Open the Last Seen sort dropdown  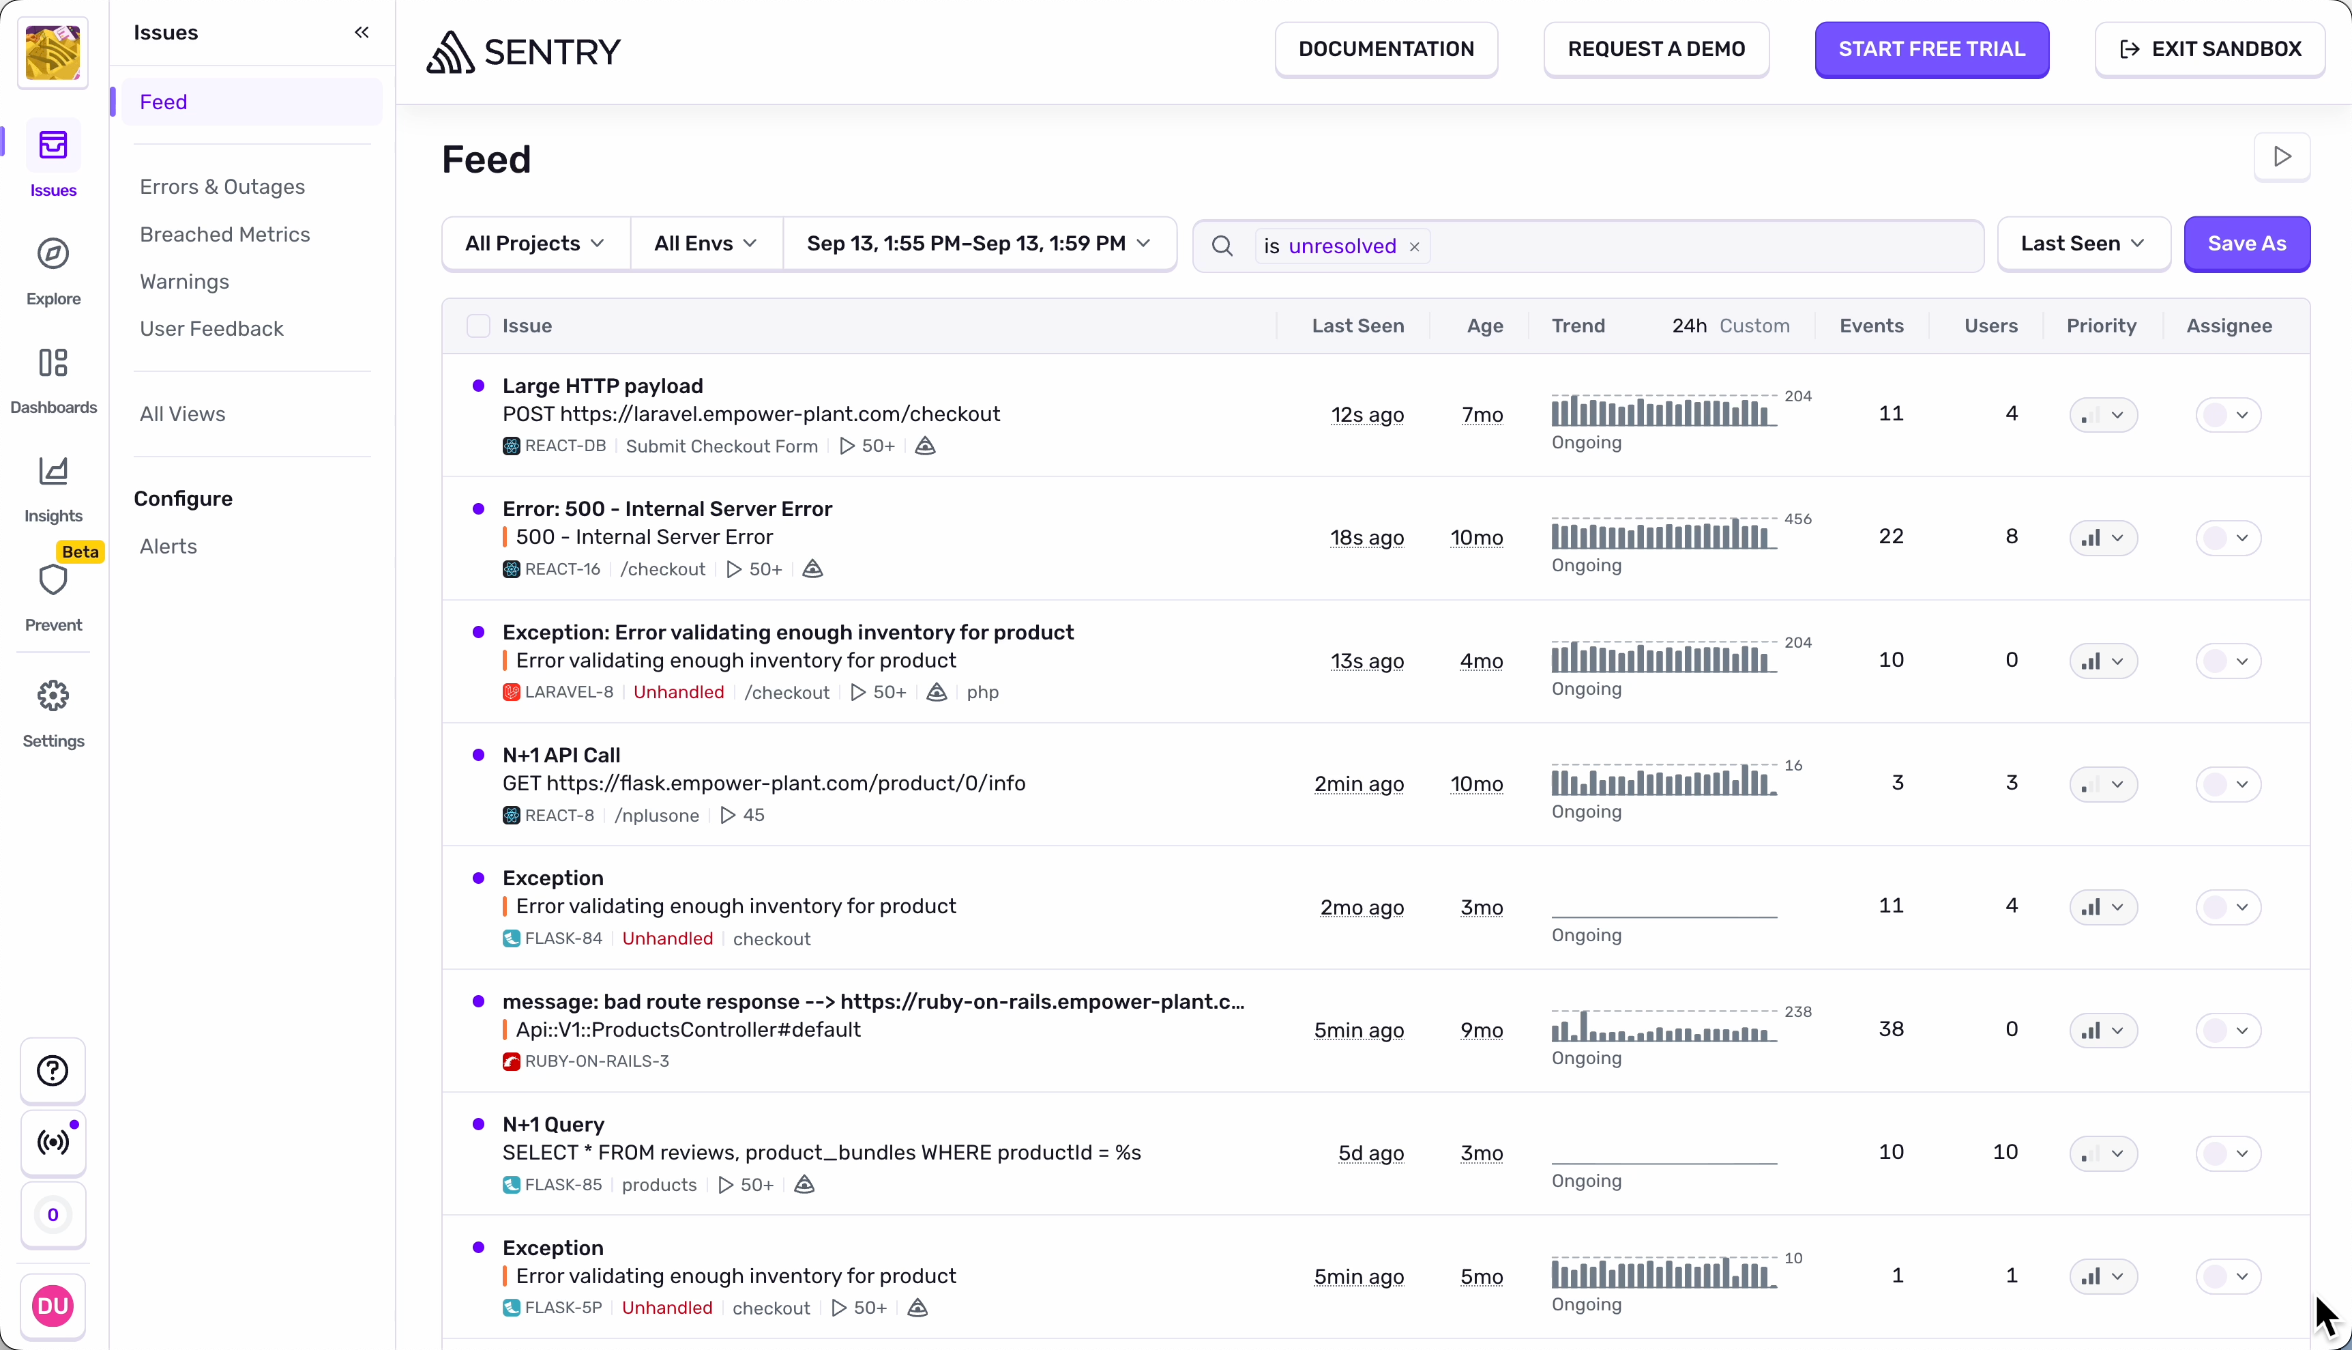pos(2083,244)
